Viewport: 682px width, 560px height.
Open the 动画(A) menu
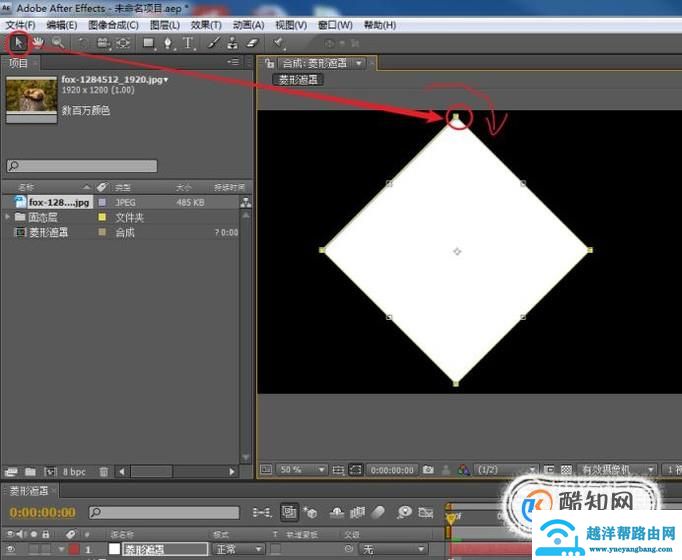248,25
